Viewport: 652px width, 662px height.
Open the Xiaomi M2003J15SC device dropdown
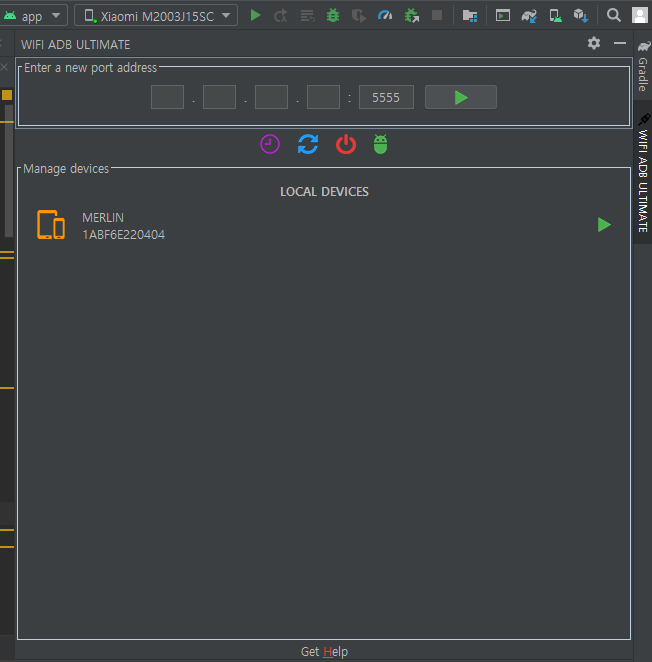click(156, 16)
